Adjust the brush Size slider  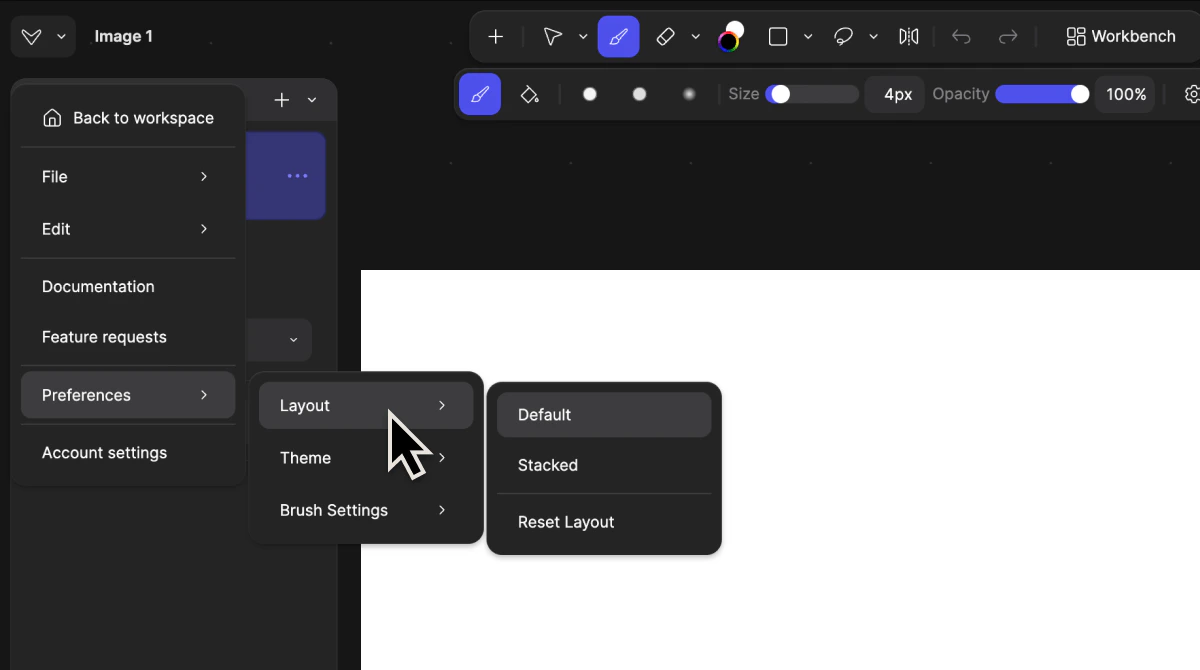click(x=812, y=94)
